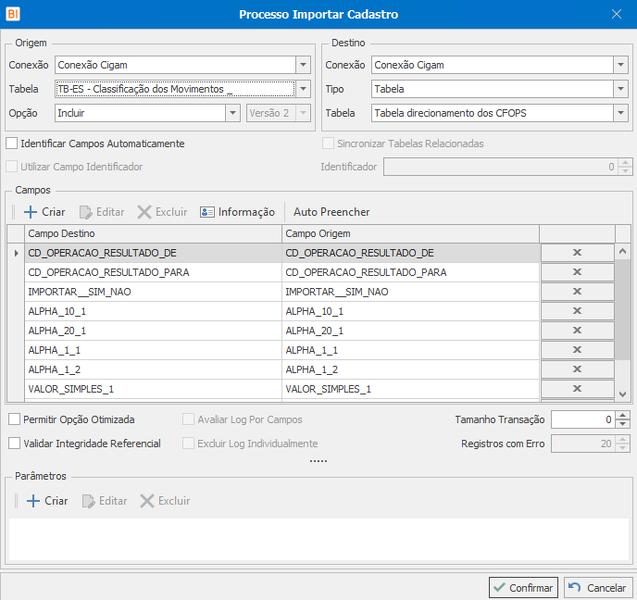Toggle Validar Integridade Referencial checkbox
The height and width of the screenshot is (600, 637).
pyautogui.click(x=14, y=443)
